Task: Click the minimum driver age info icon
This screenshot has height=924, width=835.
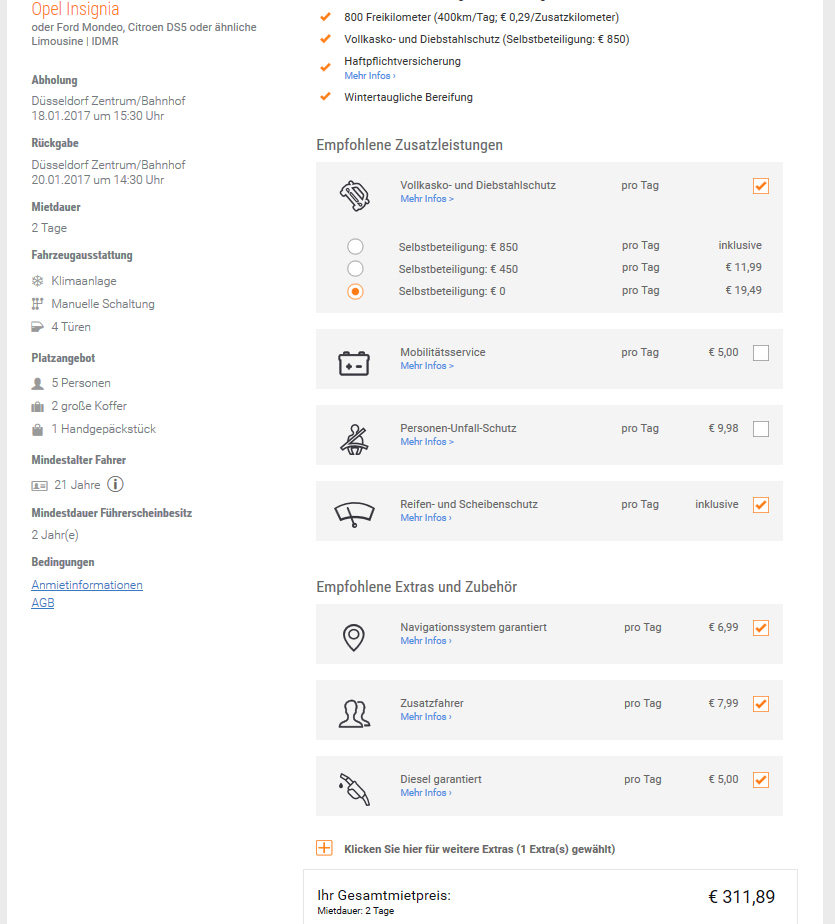Action: pos(116,485)
